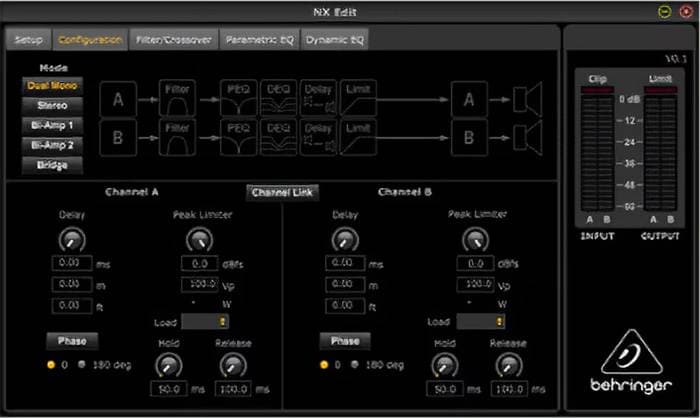This screenshot has width=700, height=418.
Task: Toggle the Channel Link button
Action: pyautogui.click(x=282, y=192)
